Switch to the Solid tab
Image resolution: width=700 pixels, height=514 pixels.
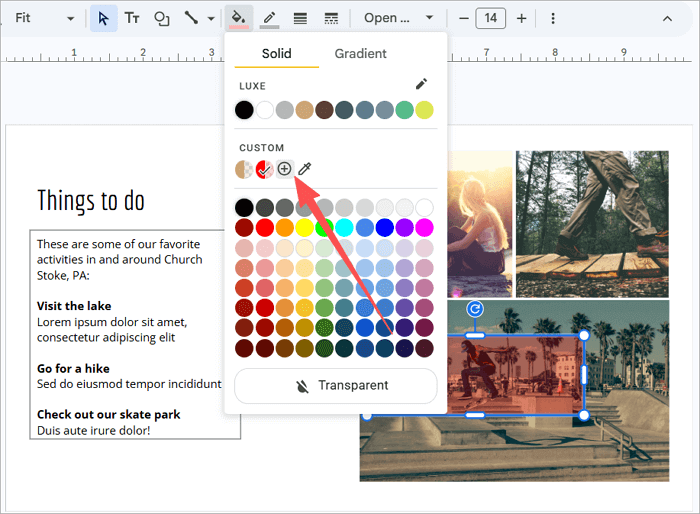pos(276,54)
